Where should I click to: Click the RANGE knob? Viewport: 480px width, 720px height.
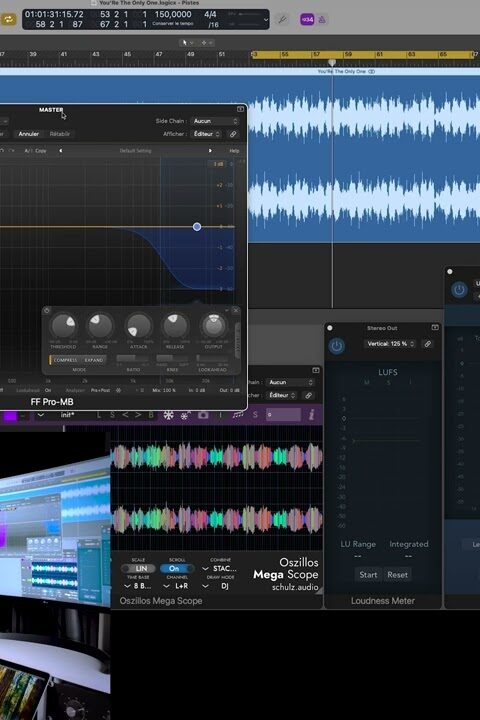click(x=100, y=326)
